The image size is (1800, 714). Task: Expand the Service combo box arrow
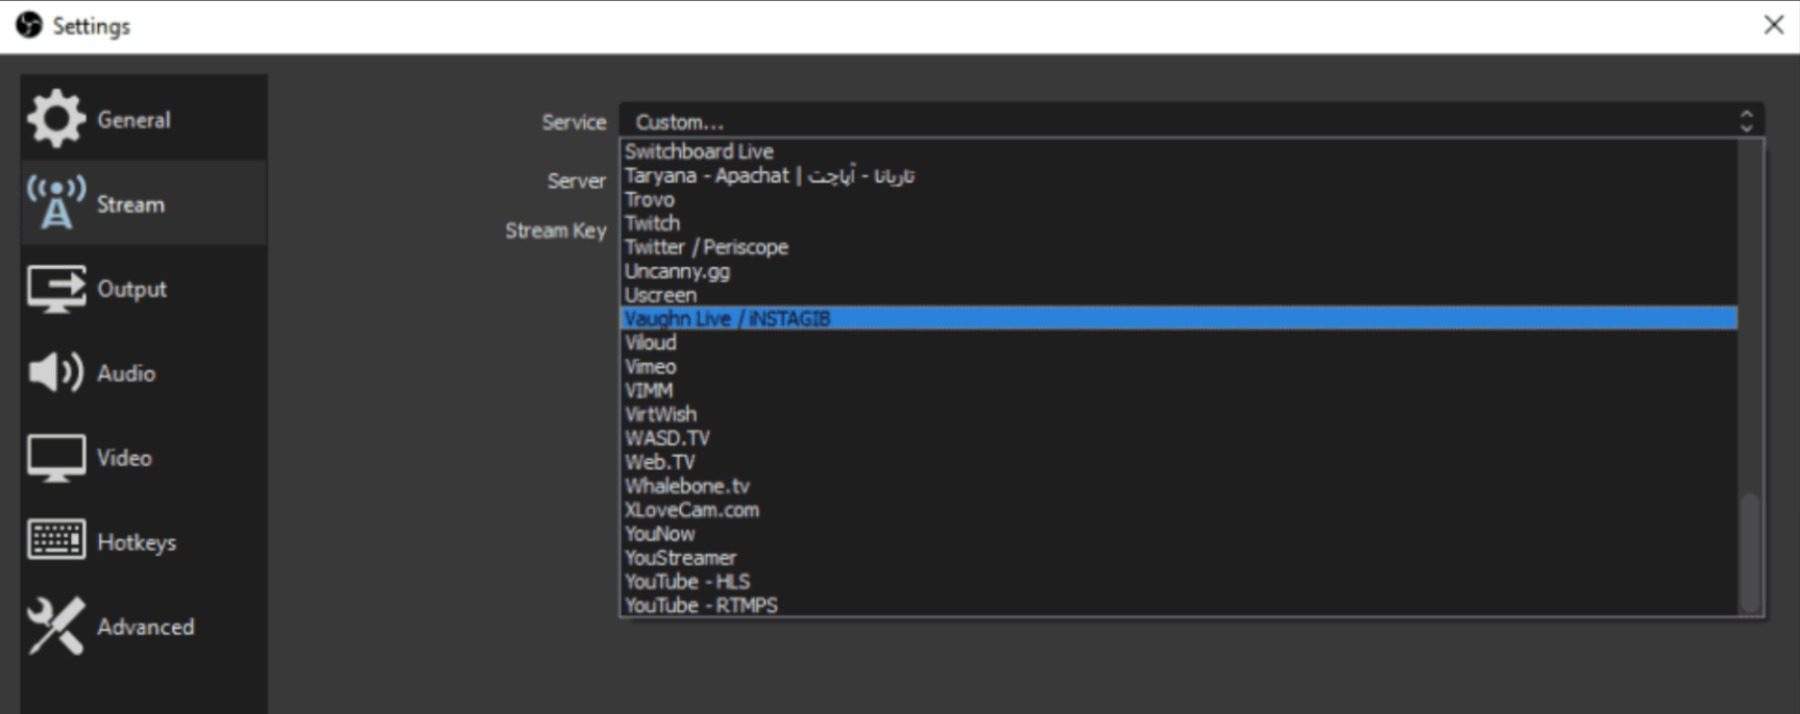[1746, 121]
